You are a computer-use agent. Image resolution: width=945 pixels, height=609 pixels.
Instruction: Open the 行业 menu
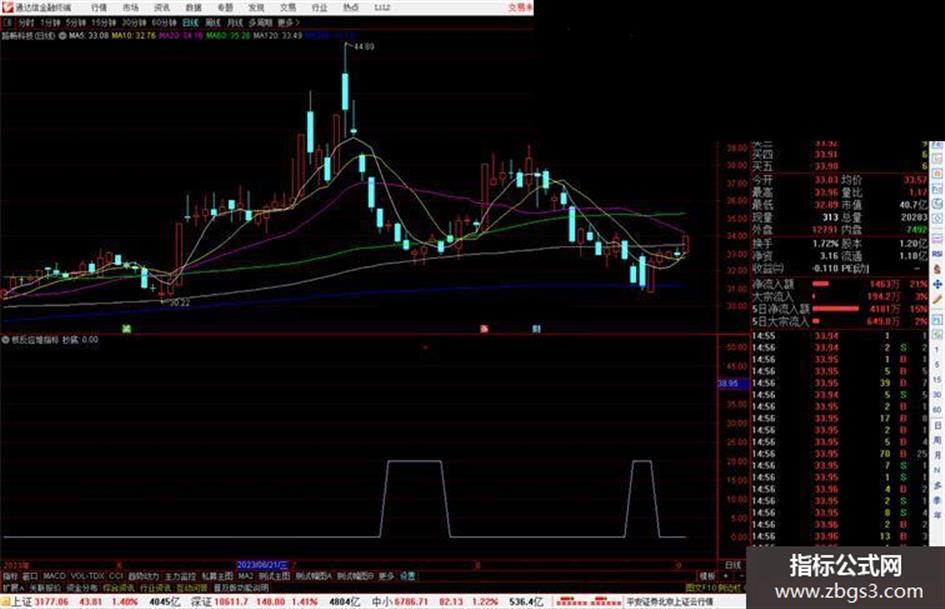319,8
